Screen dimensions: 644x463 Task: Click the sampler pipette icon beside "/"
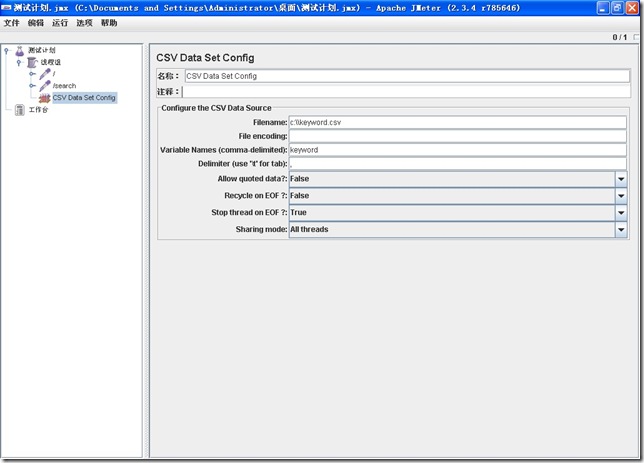tap(45, 74)
